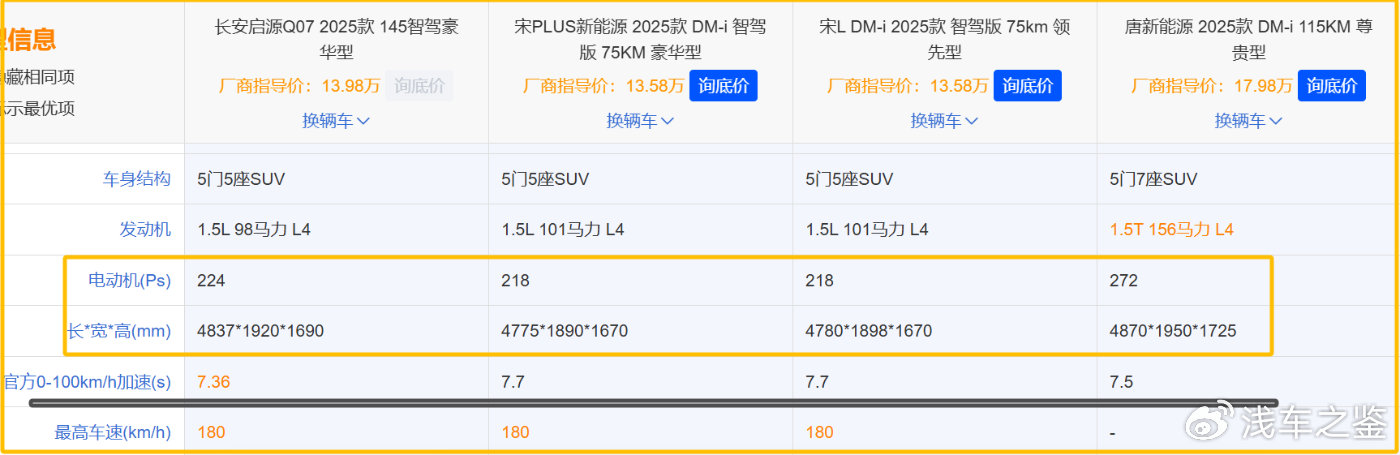
Task: Select motor power 218 for 宋L DM-i
Action: click(x=819, y=281)
